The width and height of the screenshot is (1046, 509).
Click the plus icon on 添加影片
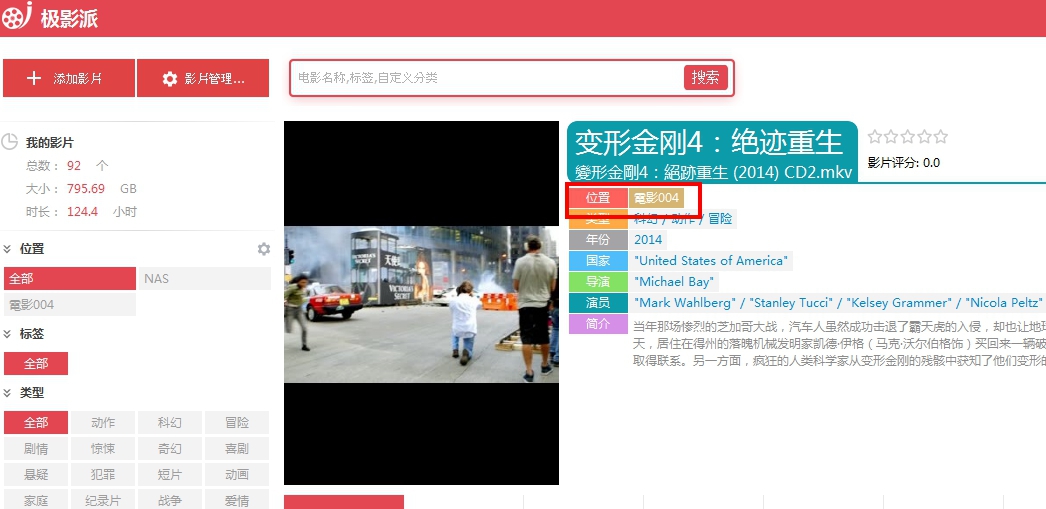[x=34, y=79]
